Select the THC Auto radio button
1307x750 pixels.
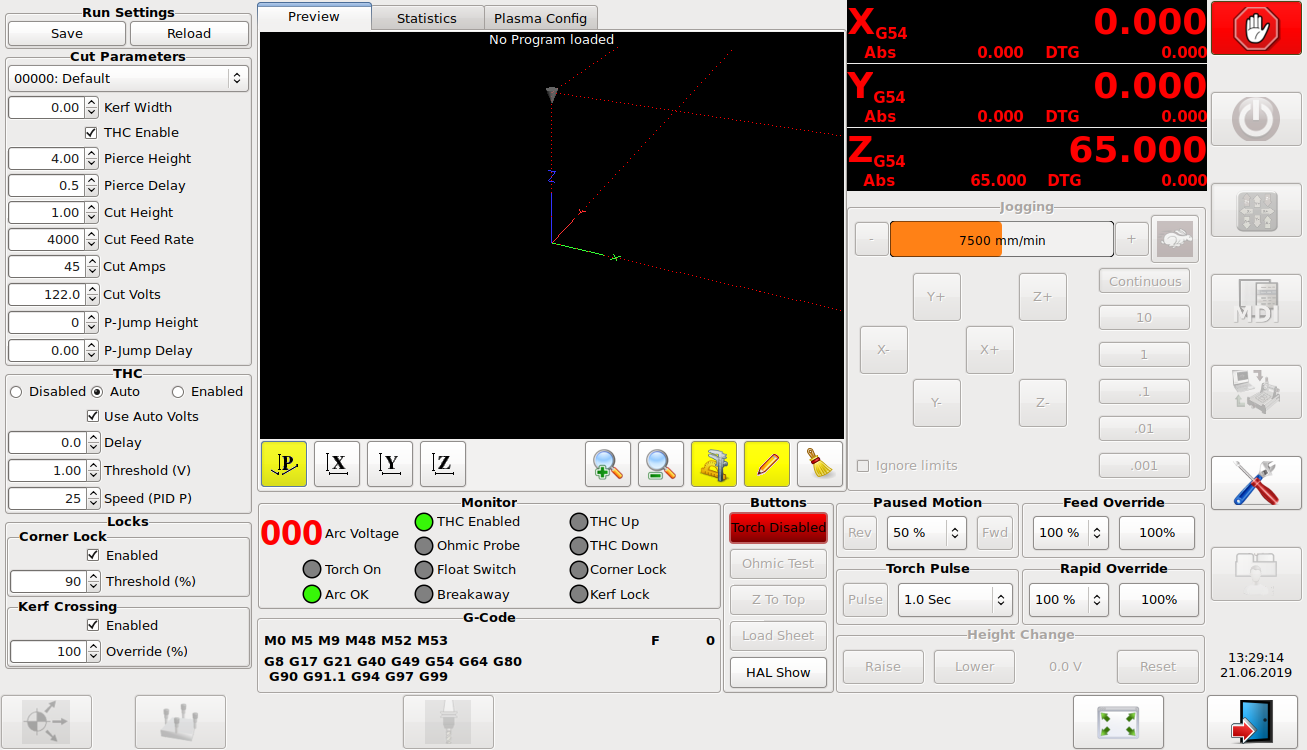click(97, 391)
